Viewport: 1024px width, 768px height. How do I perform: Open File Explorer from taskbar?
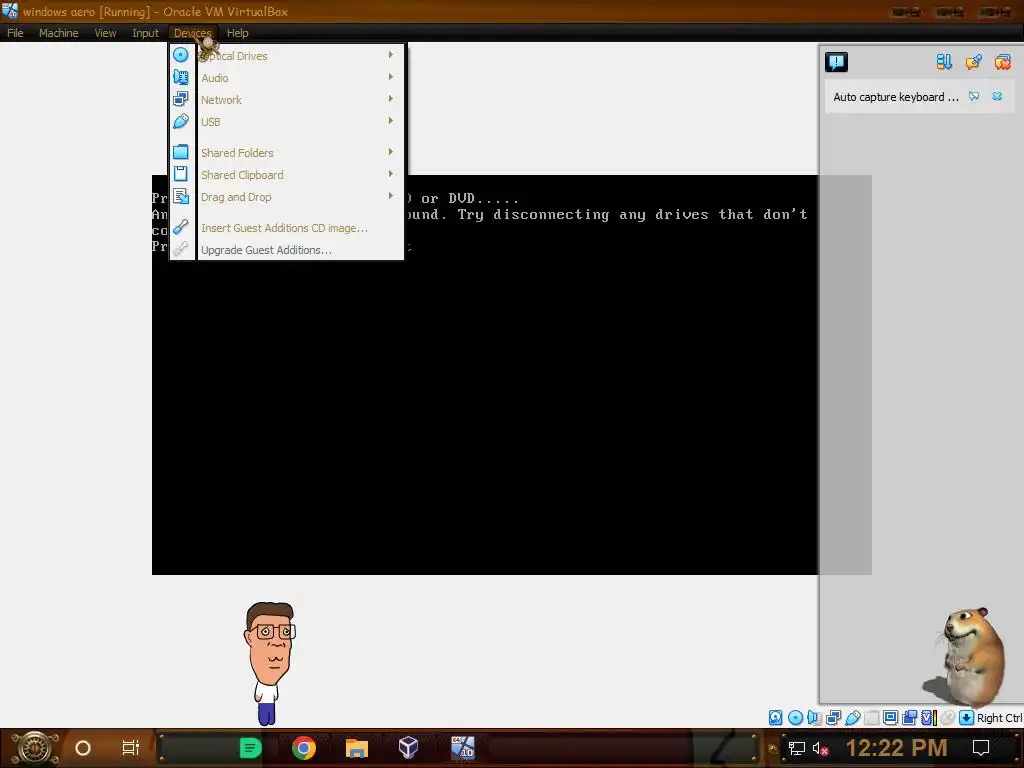pos(357,748)
